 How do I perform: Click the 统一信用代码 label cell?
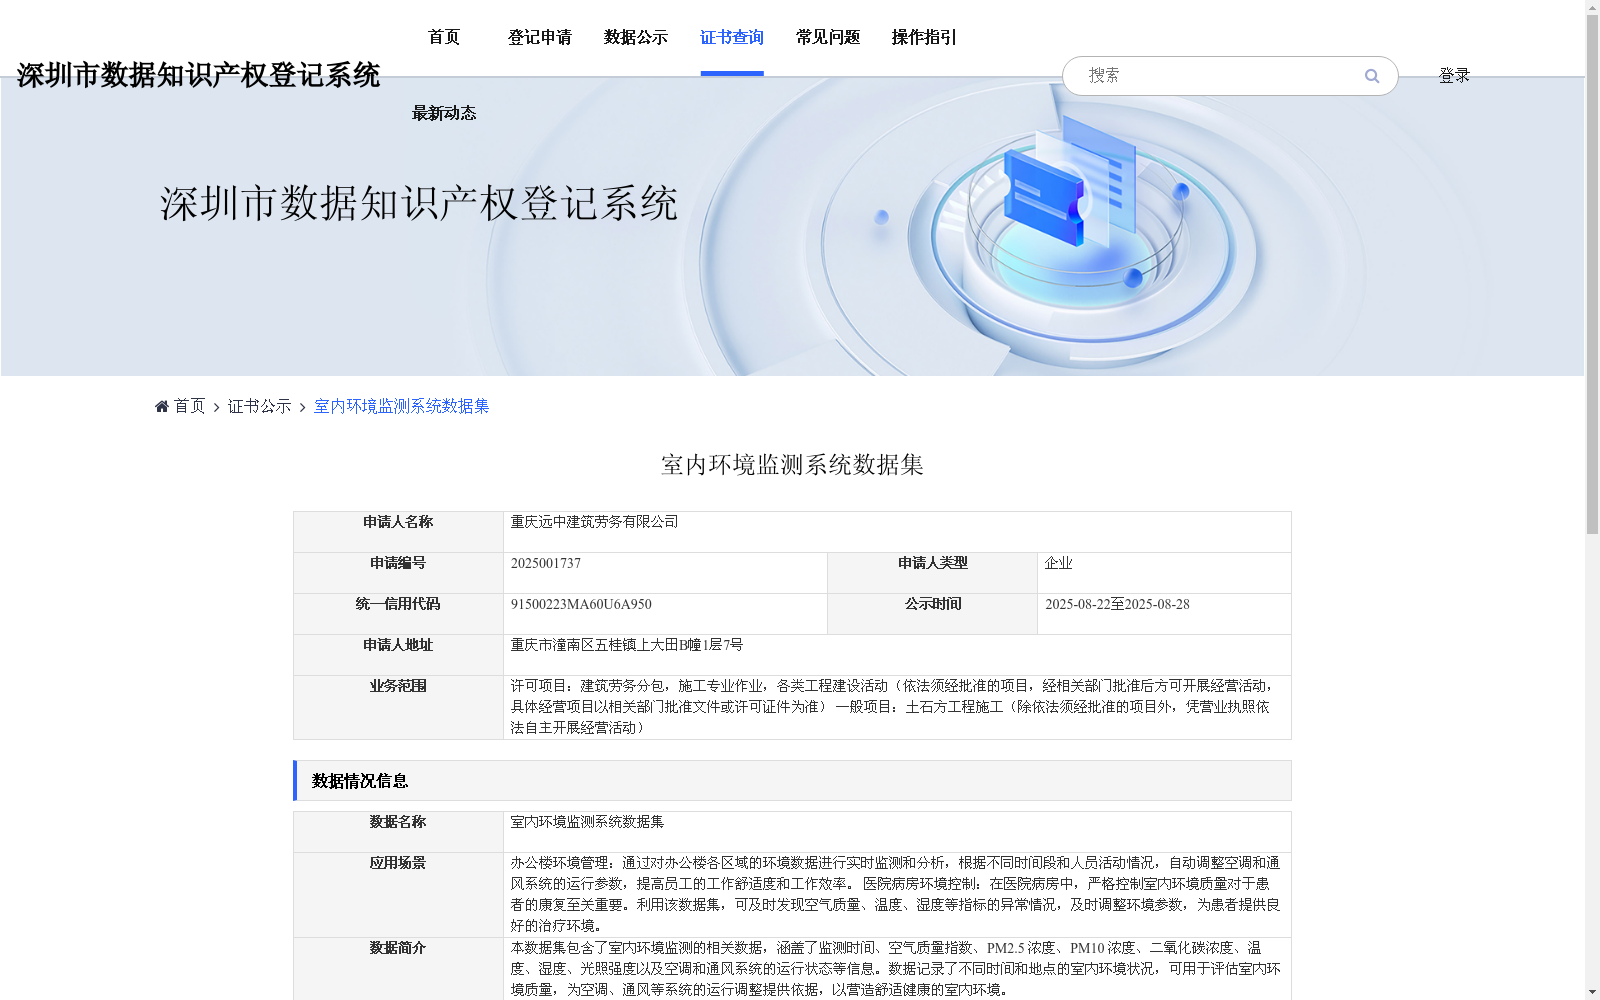pyautogui.click(x=398, y=614)
